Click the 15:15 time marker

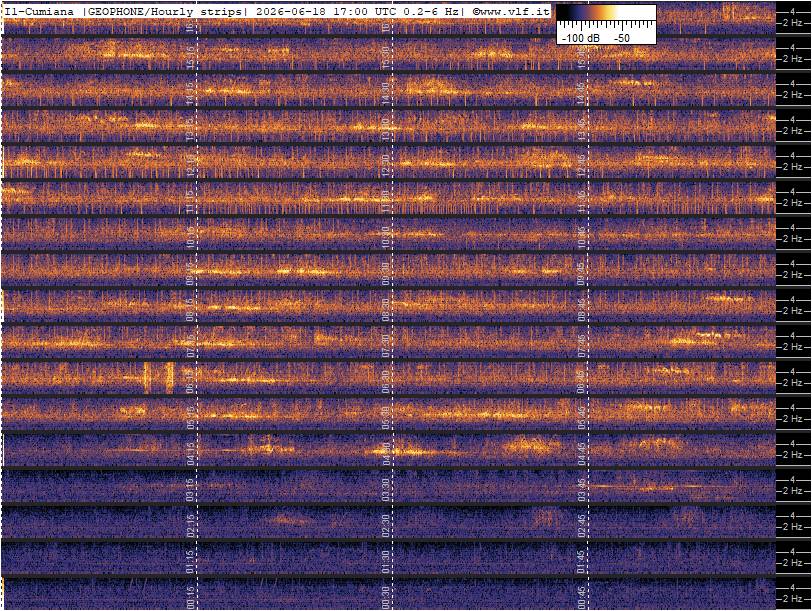pyautogui.click(x=191, y=57)
